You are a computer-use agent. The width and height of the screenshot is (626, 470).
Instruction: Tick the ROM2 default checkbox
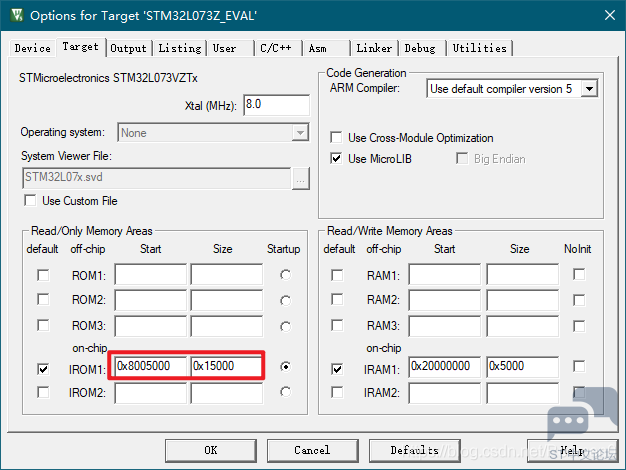pos(43,299)
